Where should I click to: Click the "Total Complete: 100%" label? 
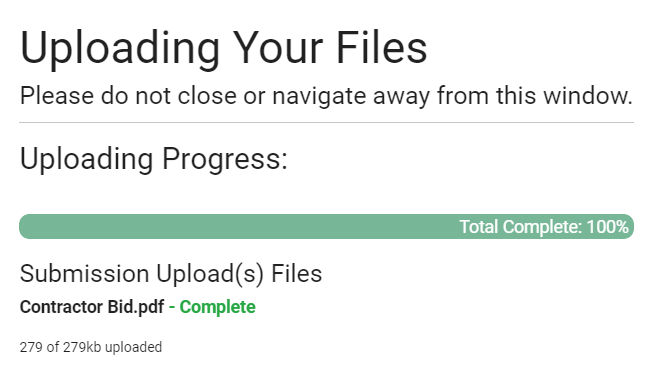(544, 227)
